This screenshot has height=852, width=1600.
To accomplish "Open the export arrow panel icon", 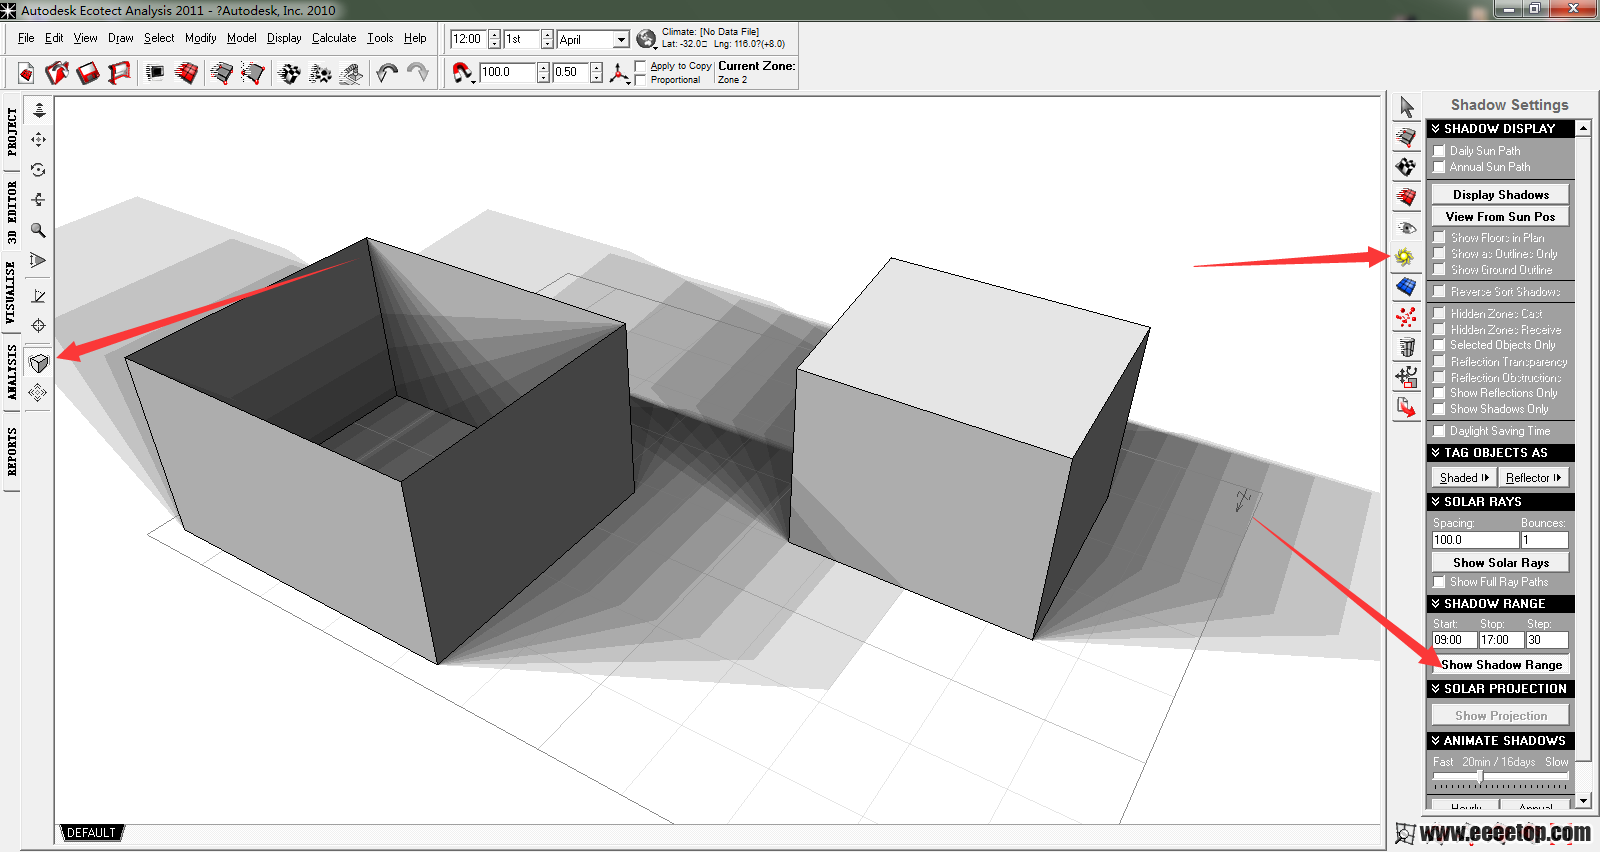I will pos(1406,407).
